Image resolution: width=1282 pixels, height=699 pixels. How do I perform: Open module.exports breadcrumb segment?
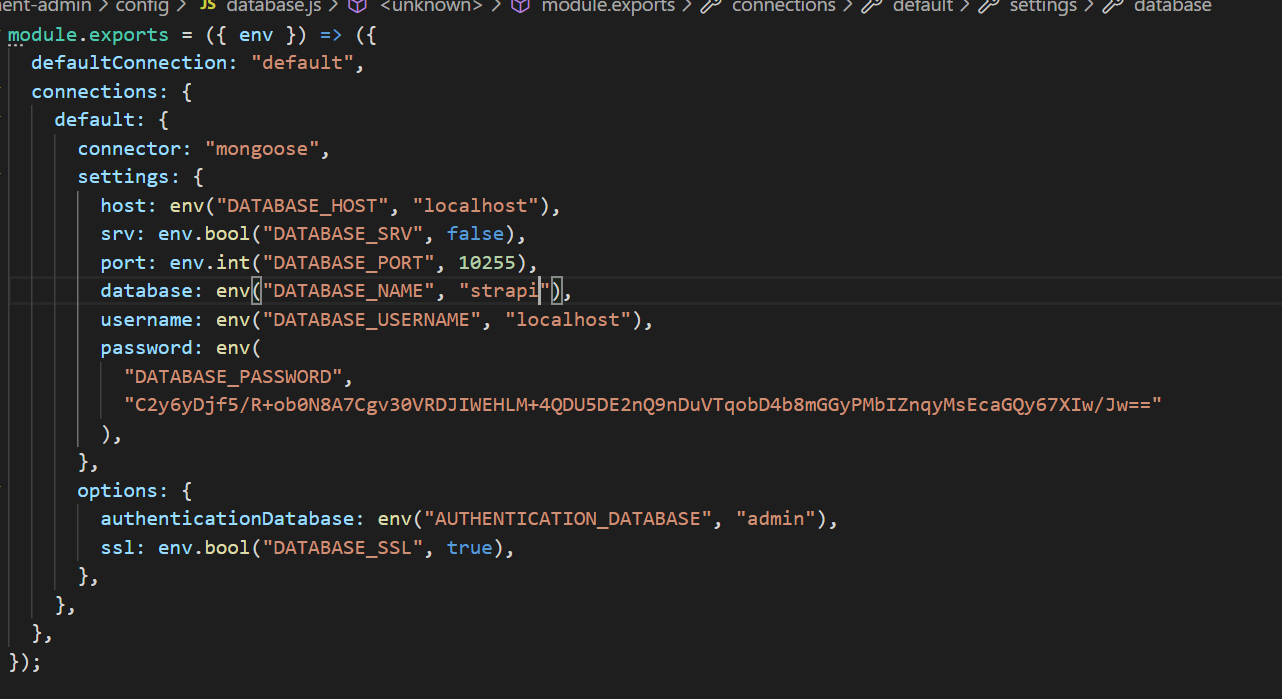pos(608,6)
